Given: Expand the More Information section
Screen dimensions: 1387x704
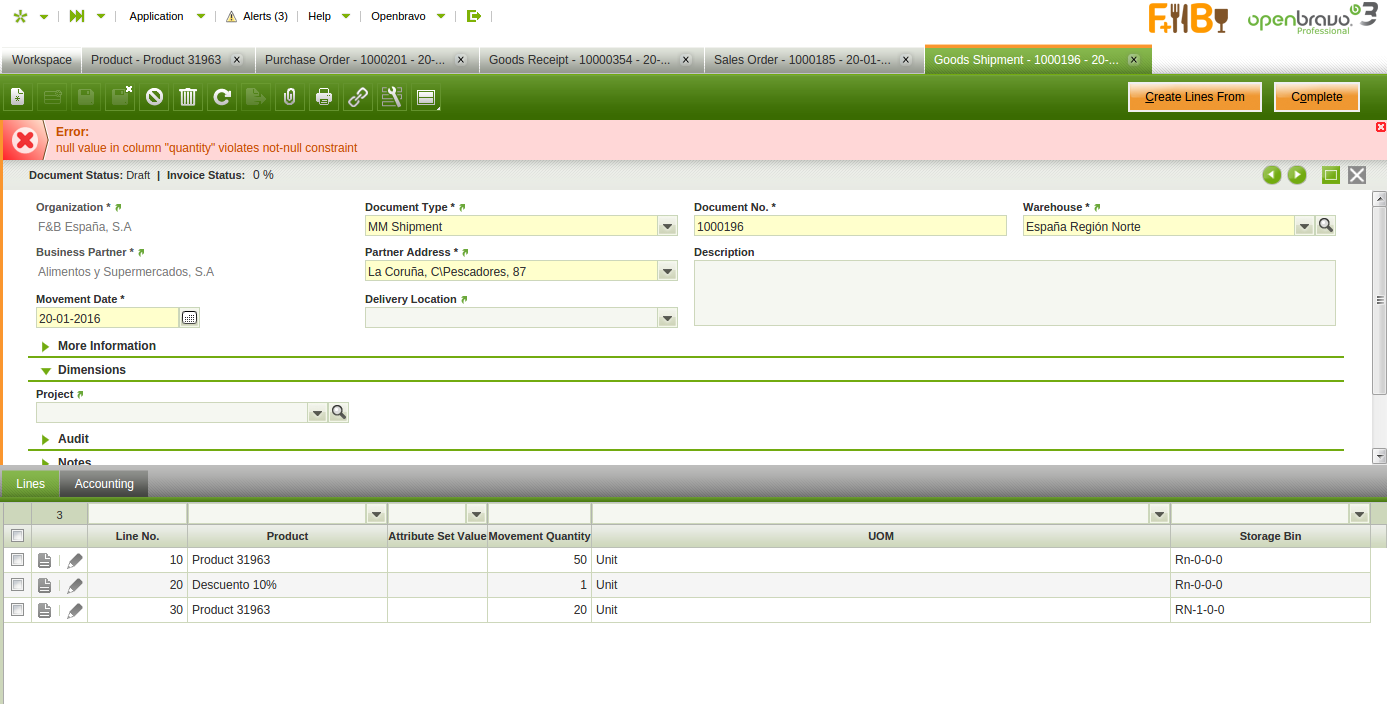Looking at the screenshot, I should 106,346.
